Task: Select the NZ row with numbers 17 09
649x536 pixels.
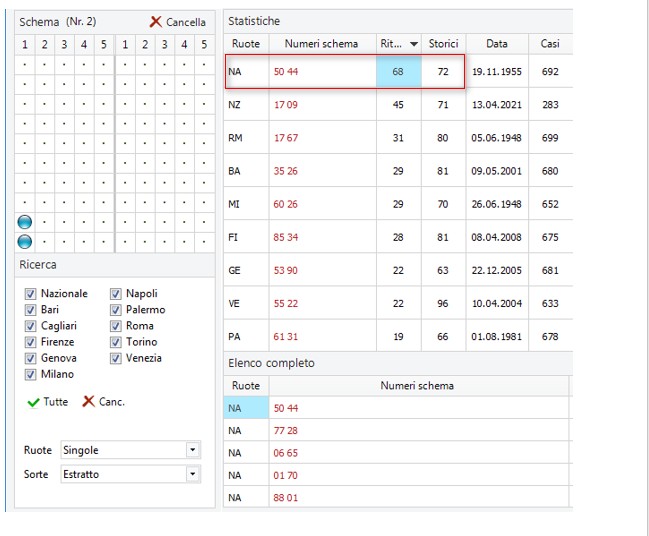Action: (398, 105)
